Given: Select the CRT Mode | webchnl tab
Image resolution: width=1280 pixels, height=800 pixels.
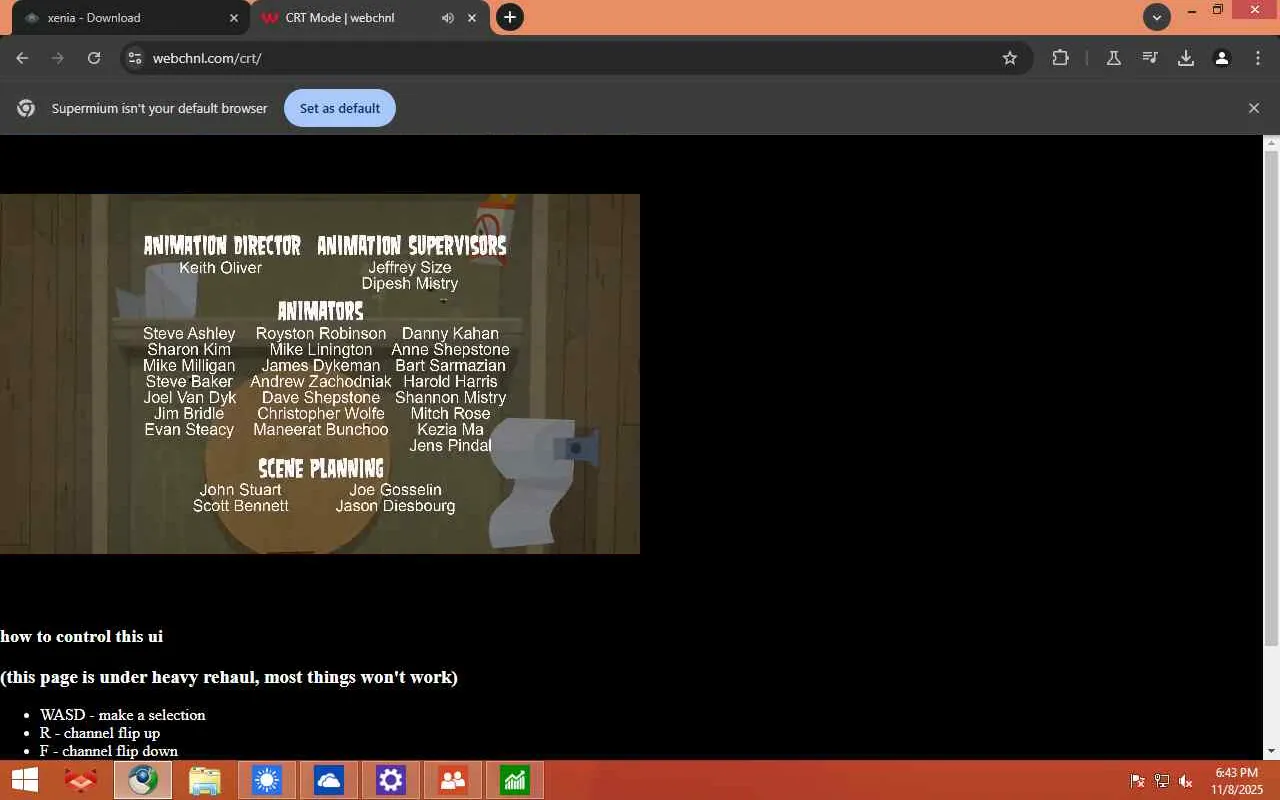Looking at the screenshot, I should [370, 18].
